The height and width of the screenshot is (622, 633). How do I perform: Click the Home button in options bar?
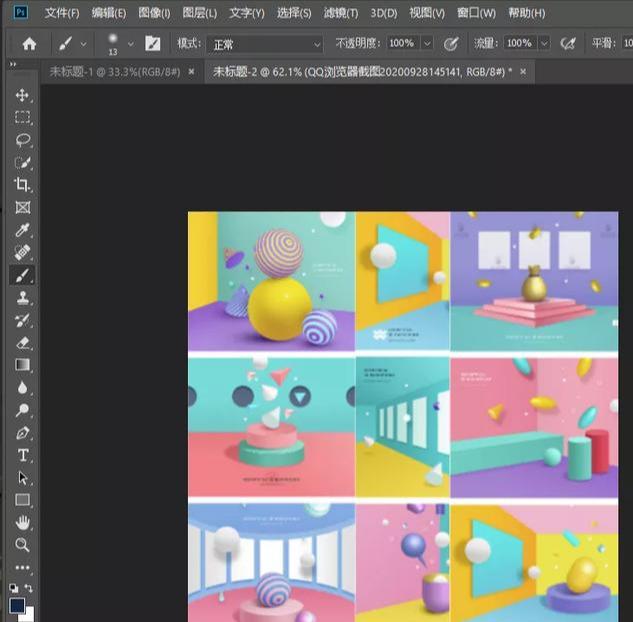(29, 44)
